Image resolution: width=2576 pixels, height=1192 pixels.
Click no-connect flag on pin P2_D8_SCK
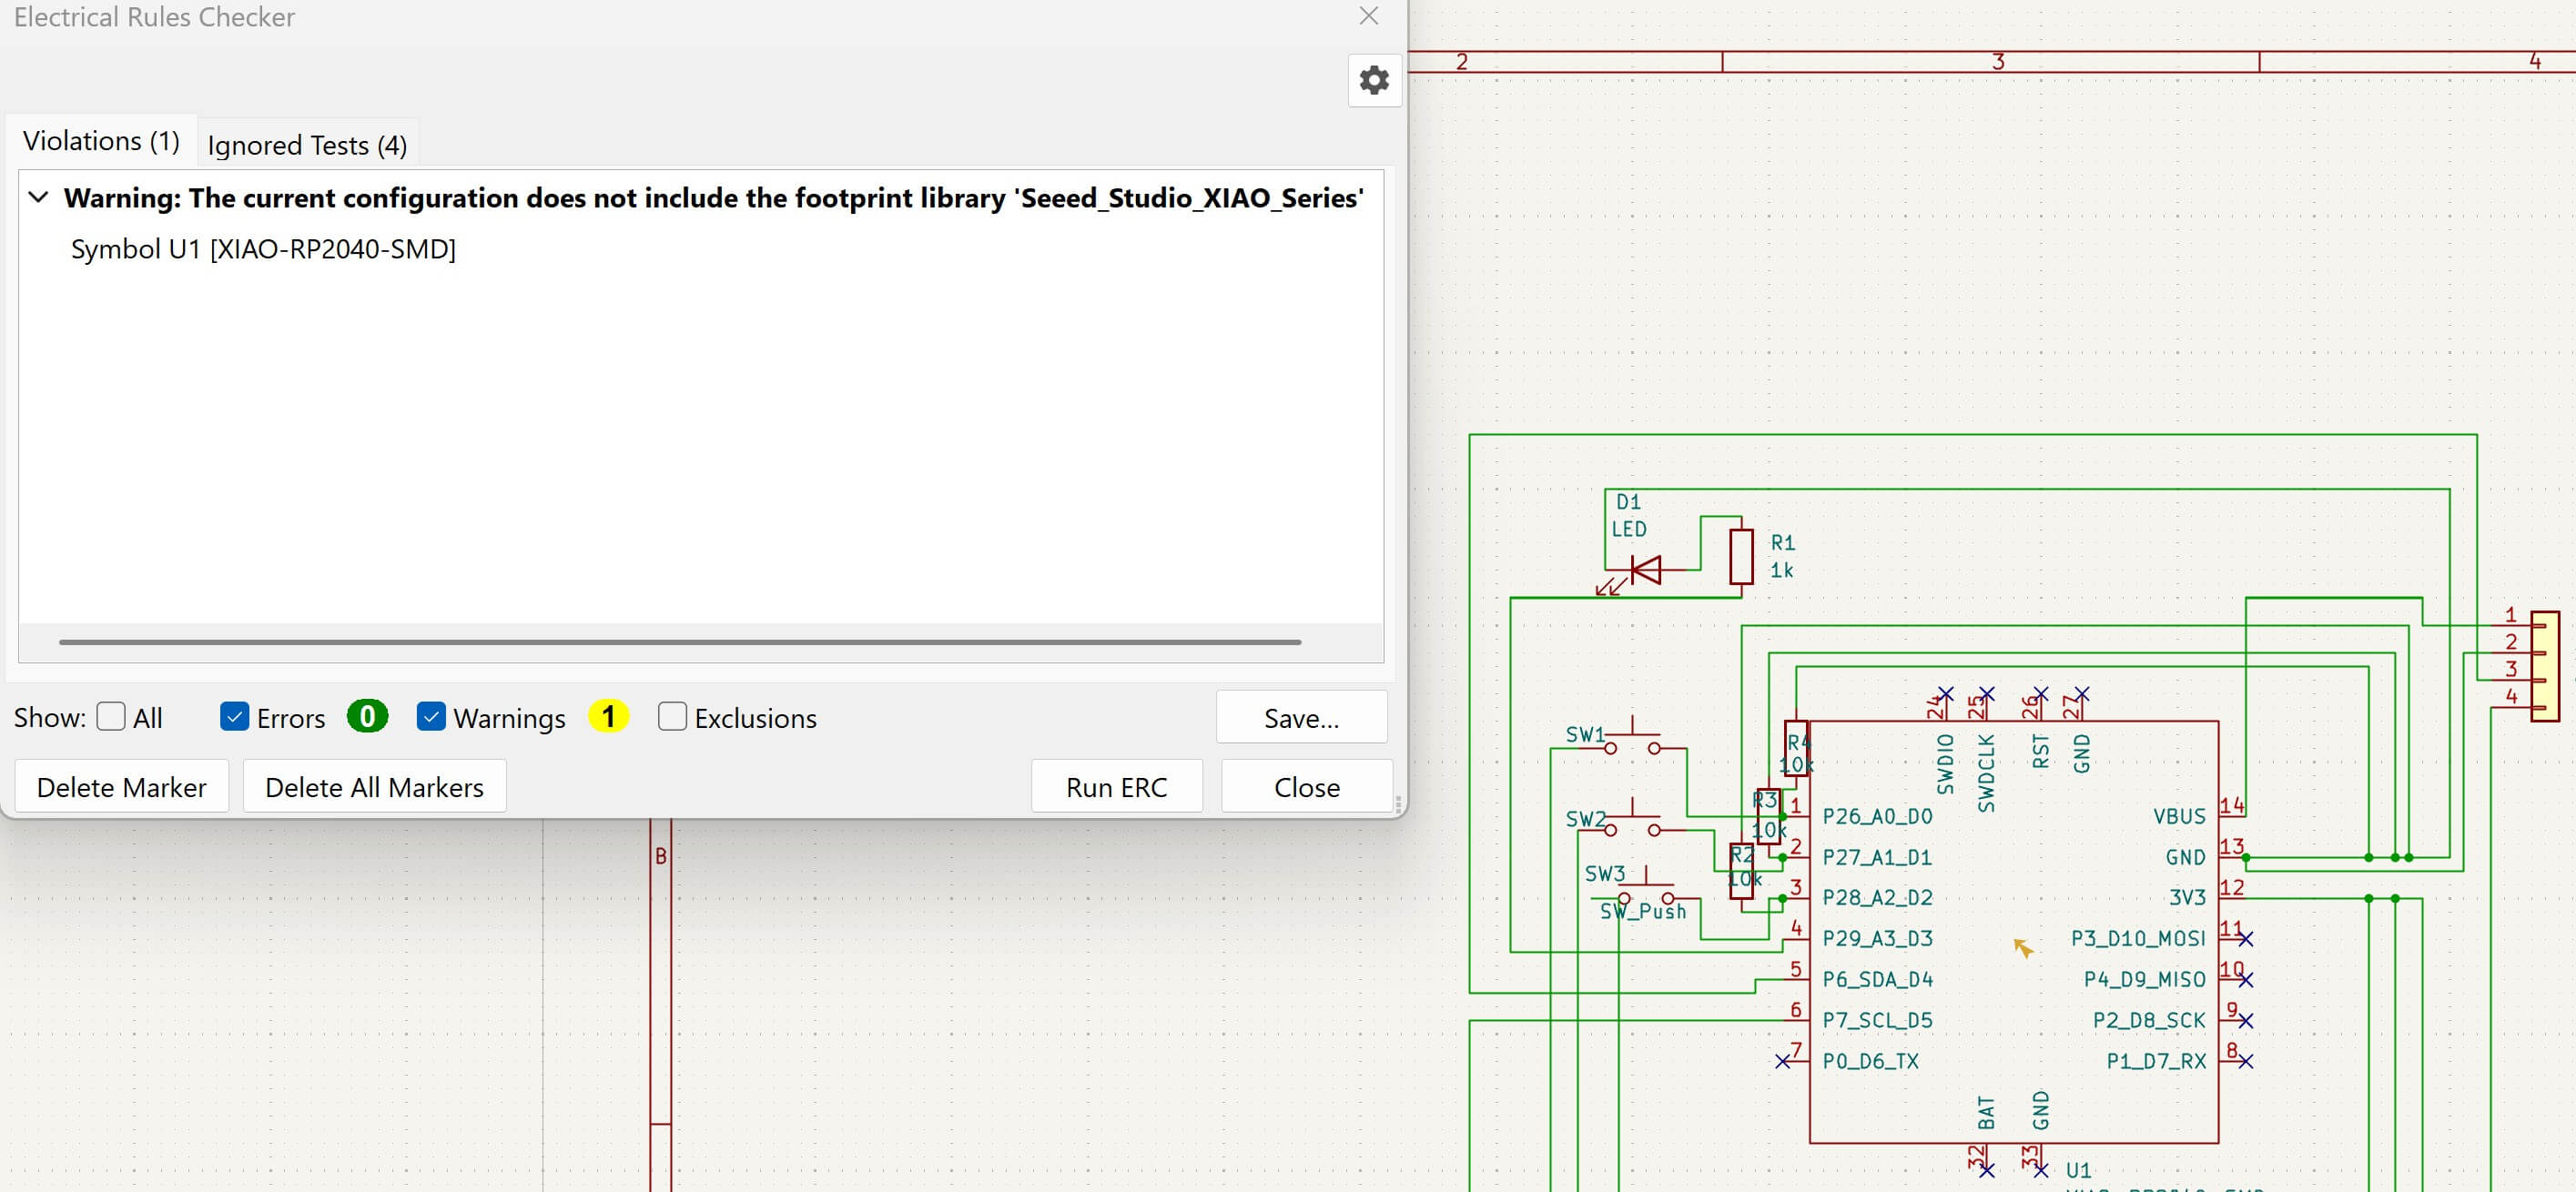(2246, 1021)
